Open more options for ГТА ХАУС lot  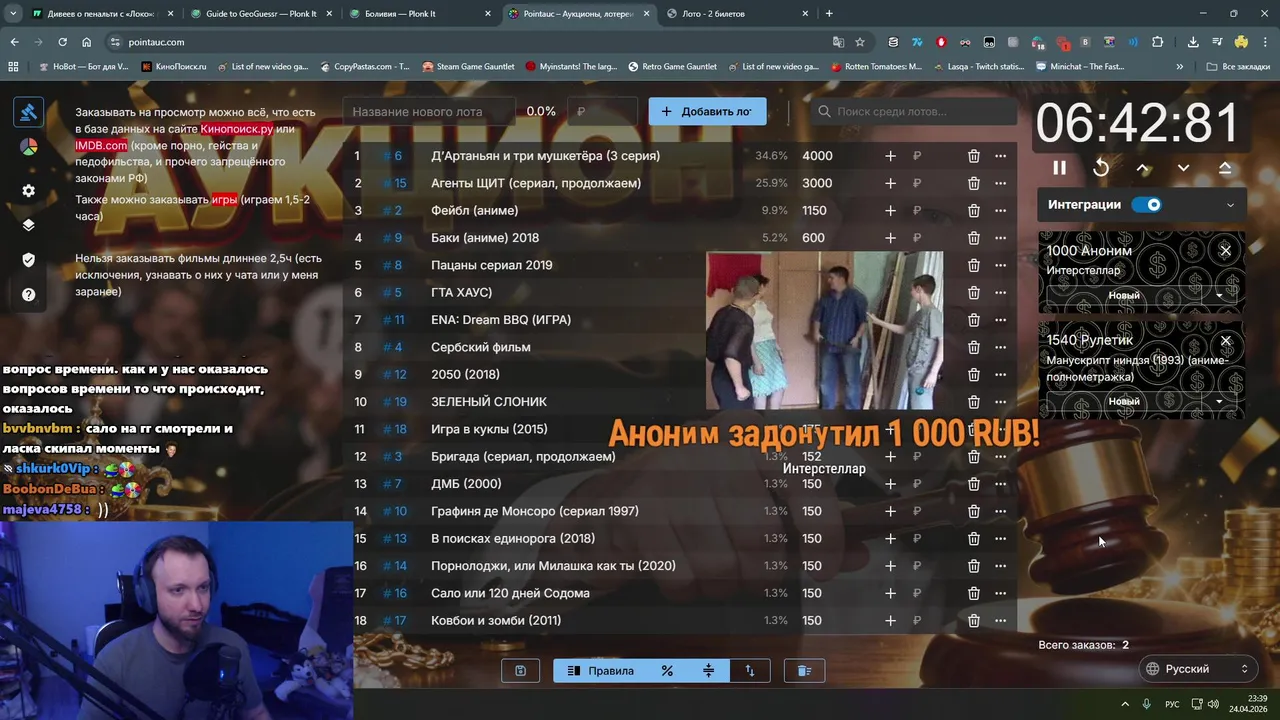coord(1000,293)
